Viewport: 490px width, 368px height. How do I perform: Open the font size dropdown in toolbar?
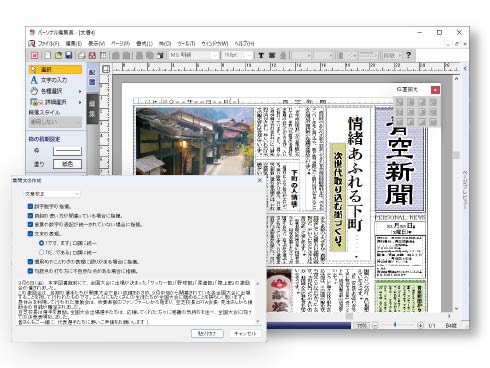238,55
